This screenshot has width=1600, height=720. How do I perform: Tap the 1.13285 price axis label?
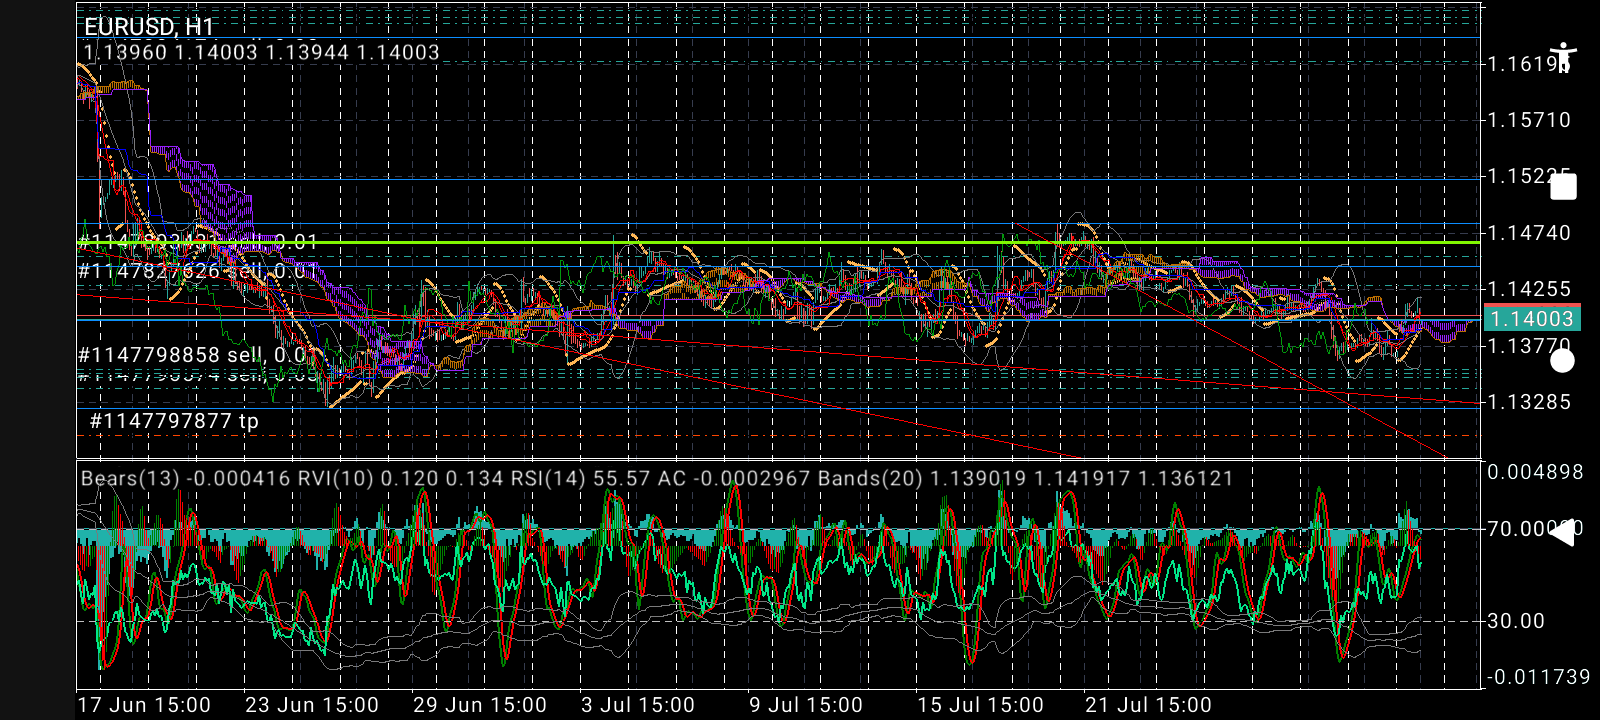pos(1529,402)
